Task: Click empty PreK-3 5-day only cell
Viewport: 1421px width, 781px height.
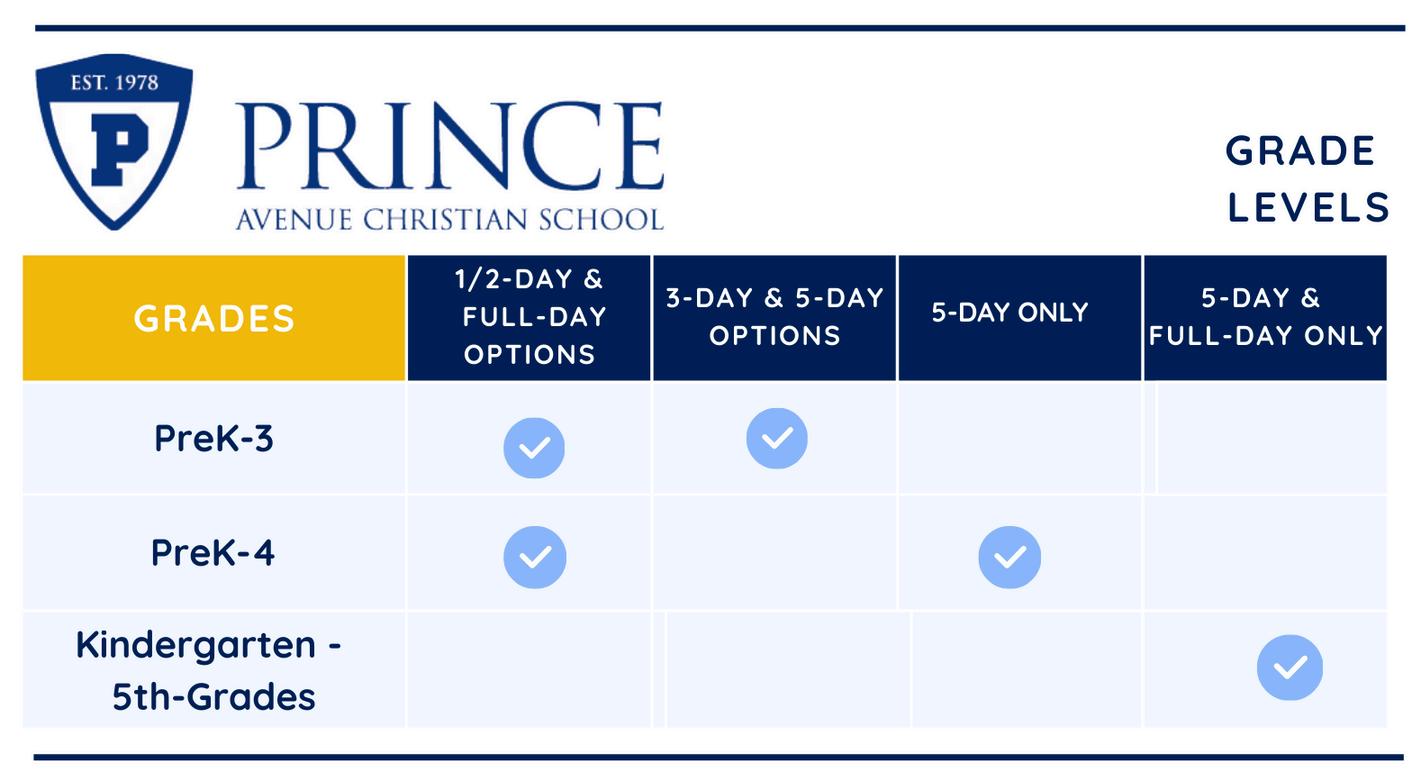Action: pyautogui.click(x=1020, y=438)
